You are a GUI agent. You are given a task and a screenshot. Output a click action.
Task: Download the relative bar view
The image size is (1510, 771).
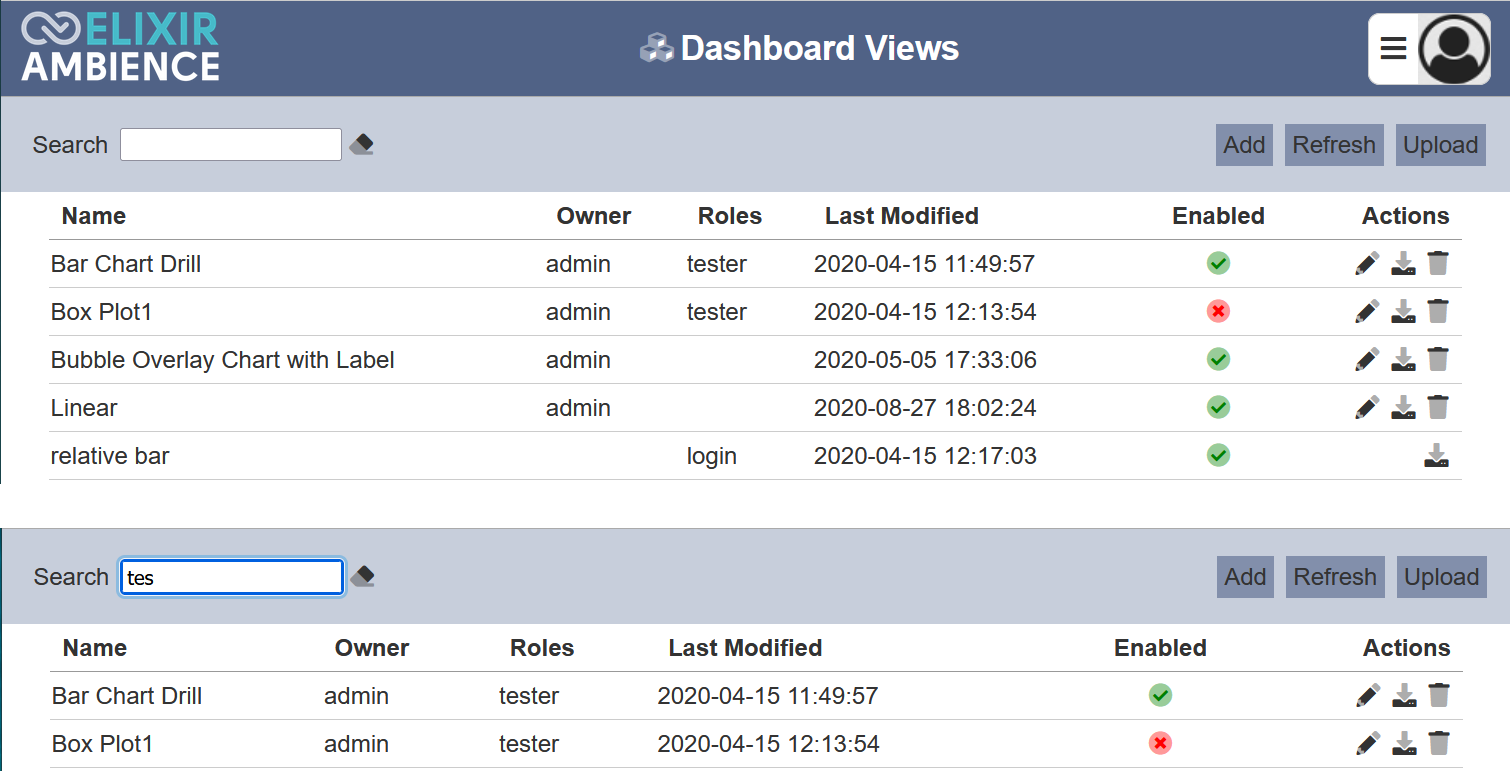pyautogui.click(x=1437, y=456)
